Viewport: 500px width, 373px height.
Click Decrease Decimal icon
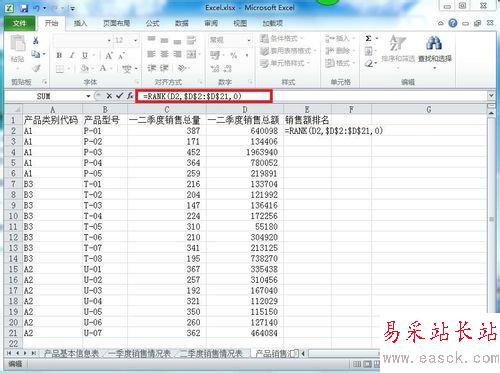click(228, 69)
